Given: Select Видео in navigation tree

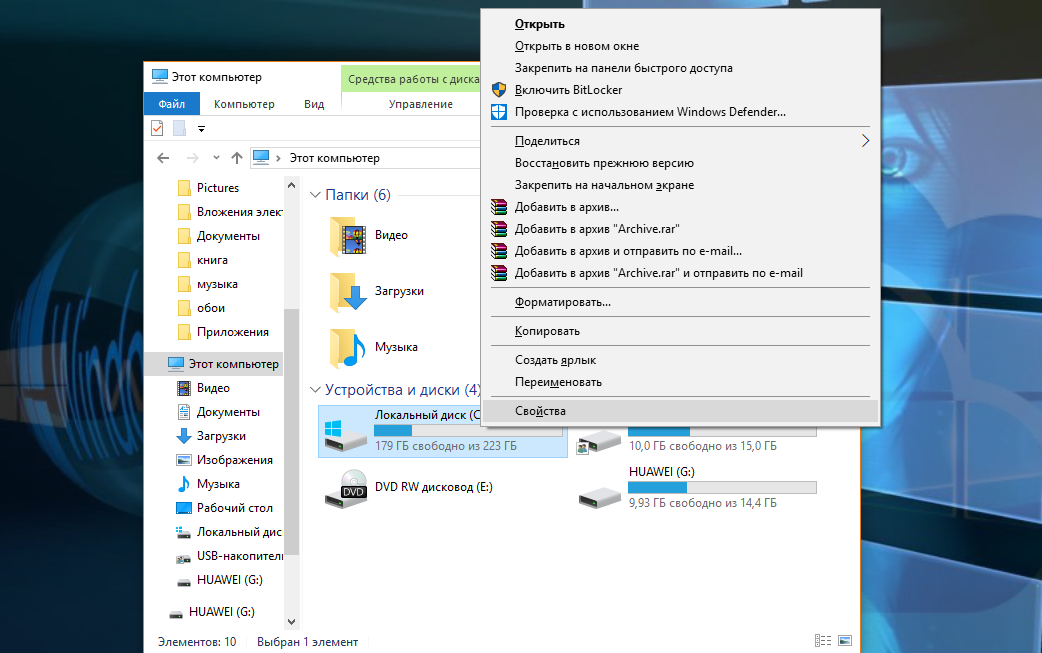Looking at the screenshot, I should pos(213,388).
